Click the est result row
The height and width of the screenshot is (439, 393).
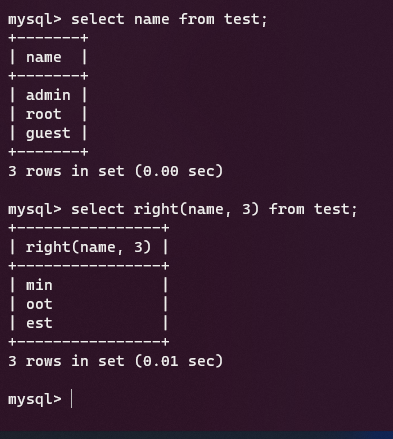click(x=89, y=323)
